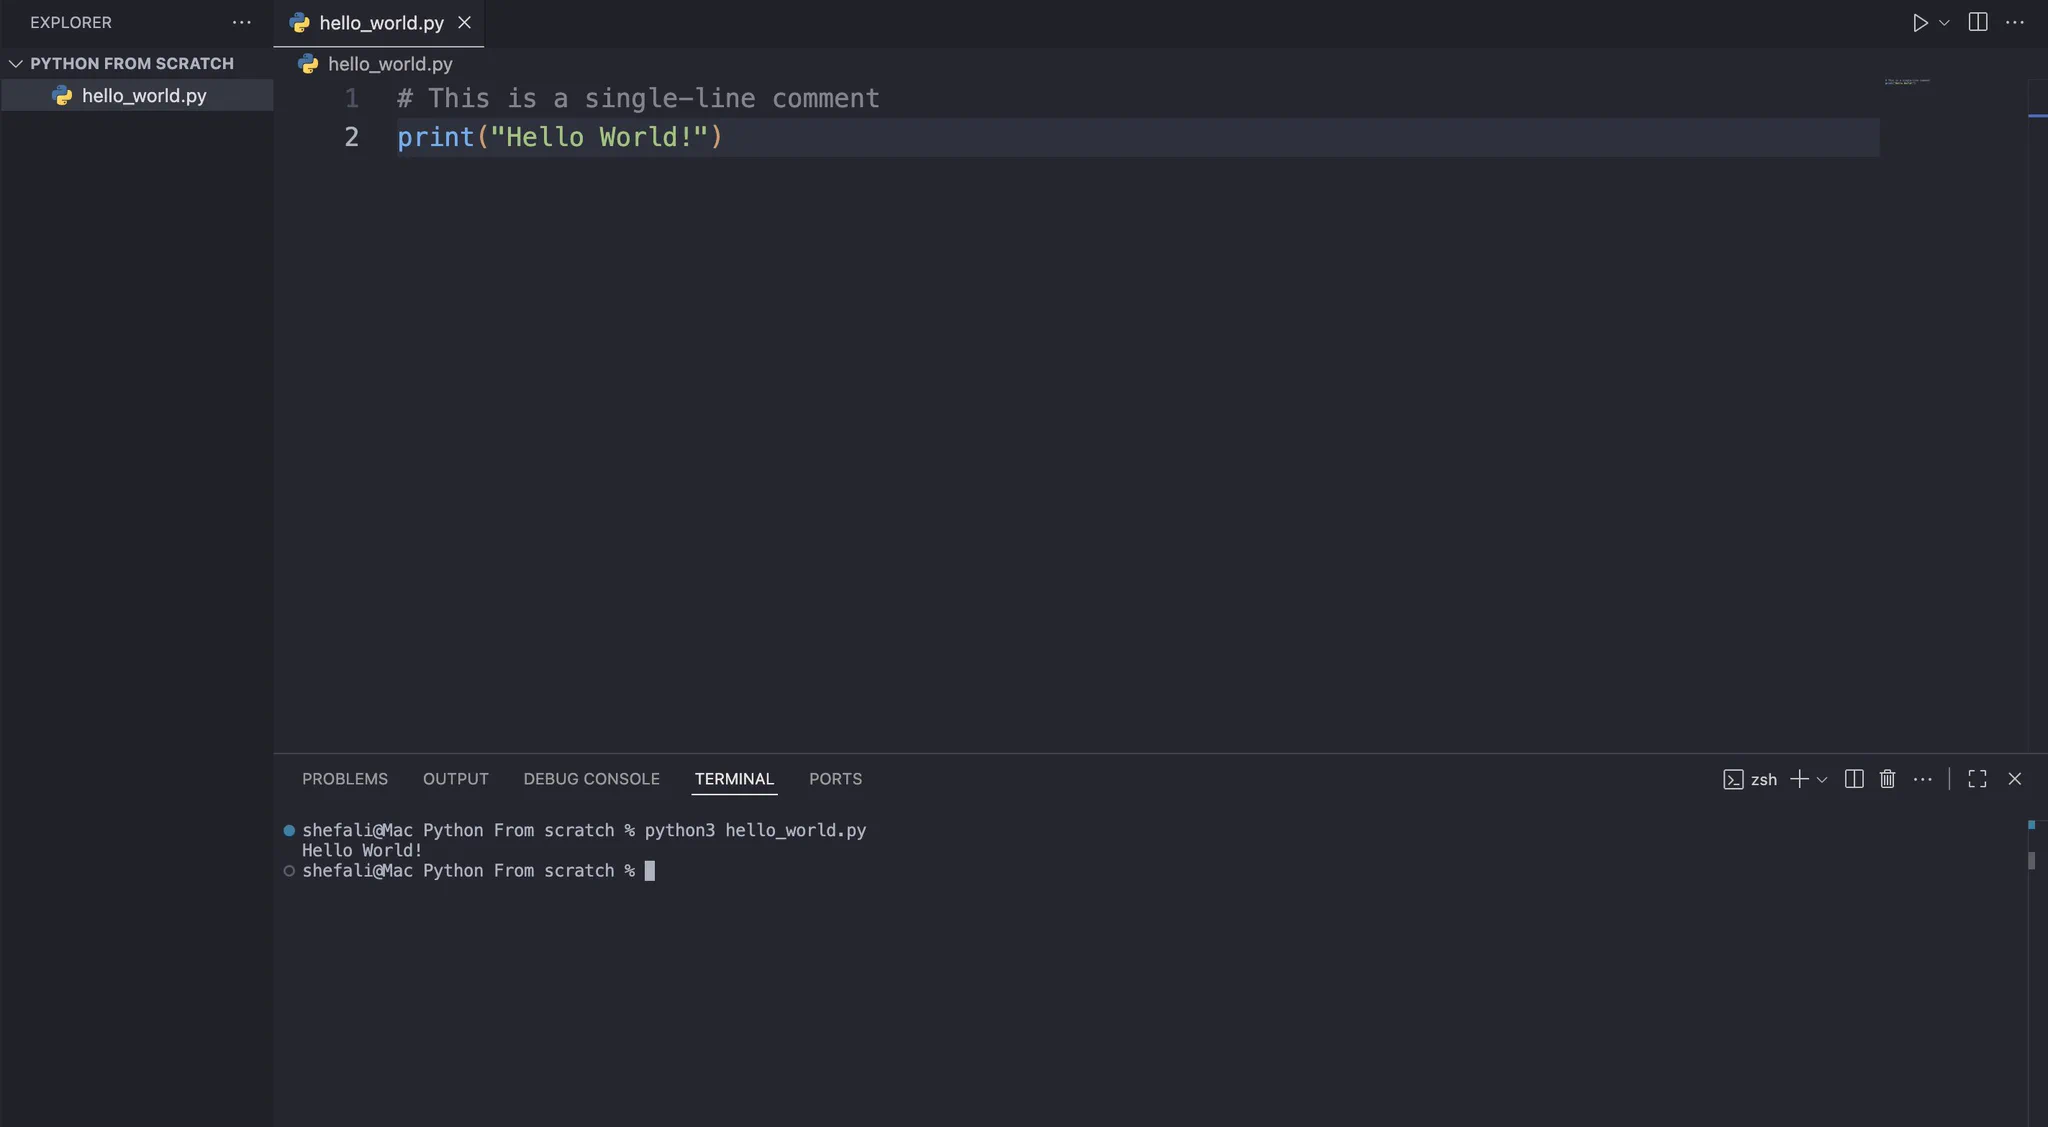Viewport: 2048px width, 1127px height.
Task: Split the editor to the right
Action: coord(1978,22)
